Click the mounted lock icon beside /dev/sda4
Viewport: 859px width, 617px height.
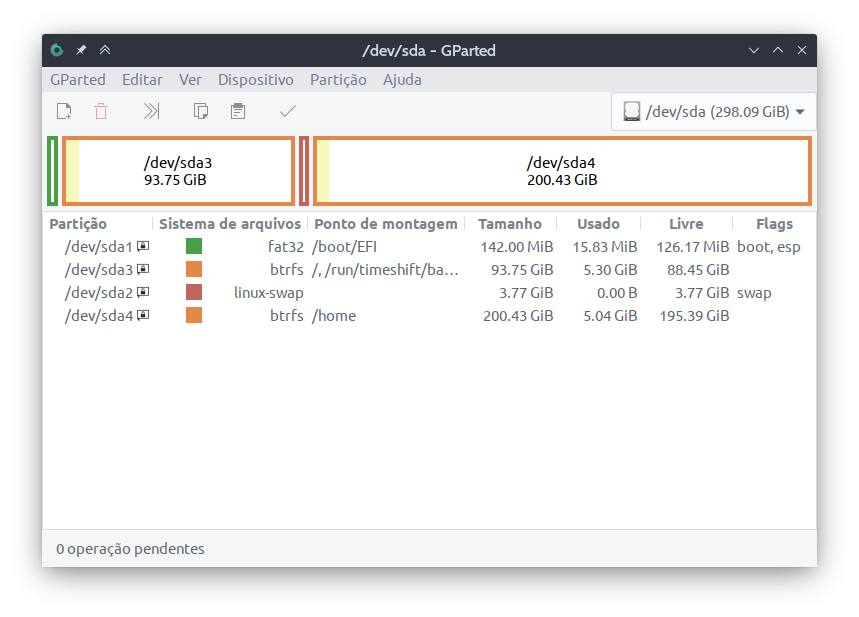[x=143, y=316]
